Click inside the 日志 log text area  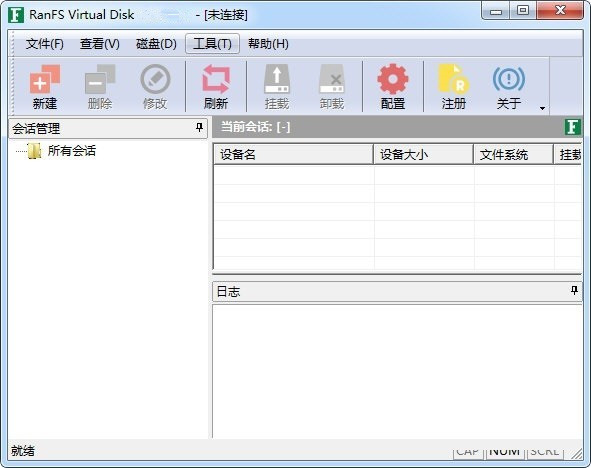(397, 371)
